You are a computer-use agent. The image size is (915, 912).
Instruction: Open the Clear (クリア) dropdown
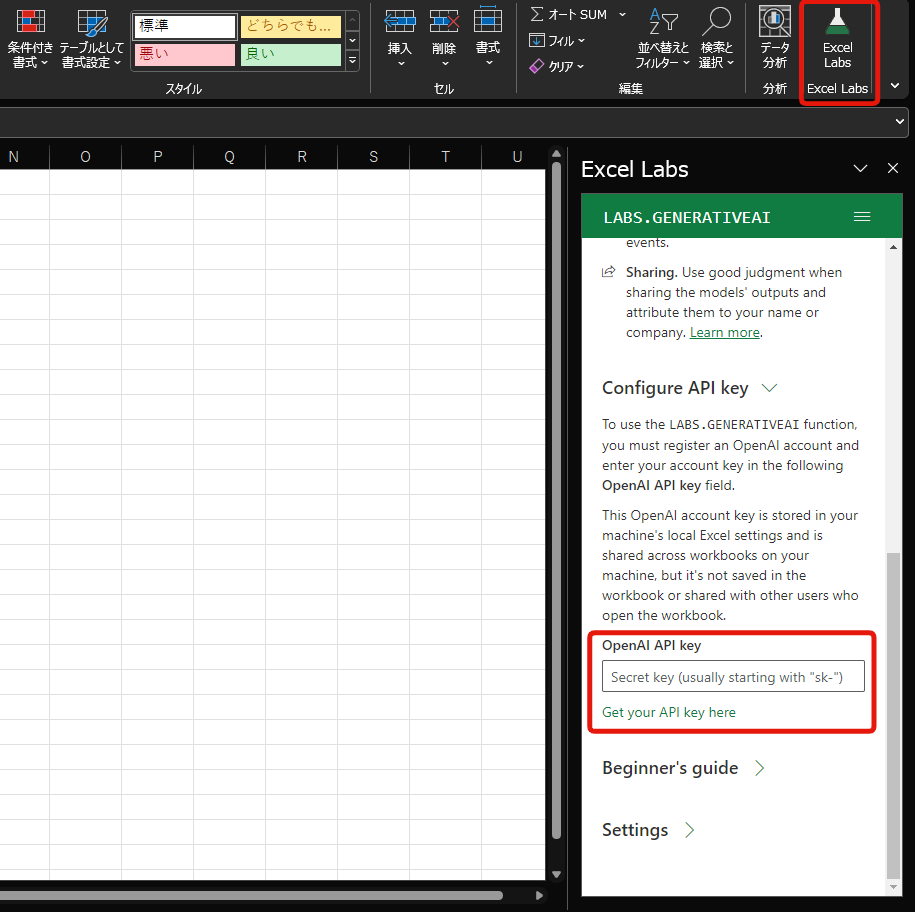pyautogui.click(x=557, y=67)
